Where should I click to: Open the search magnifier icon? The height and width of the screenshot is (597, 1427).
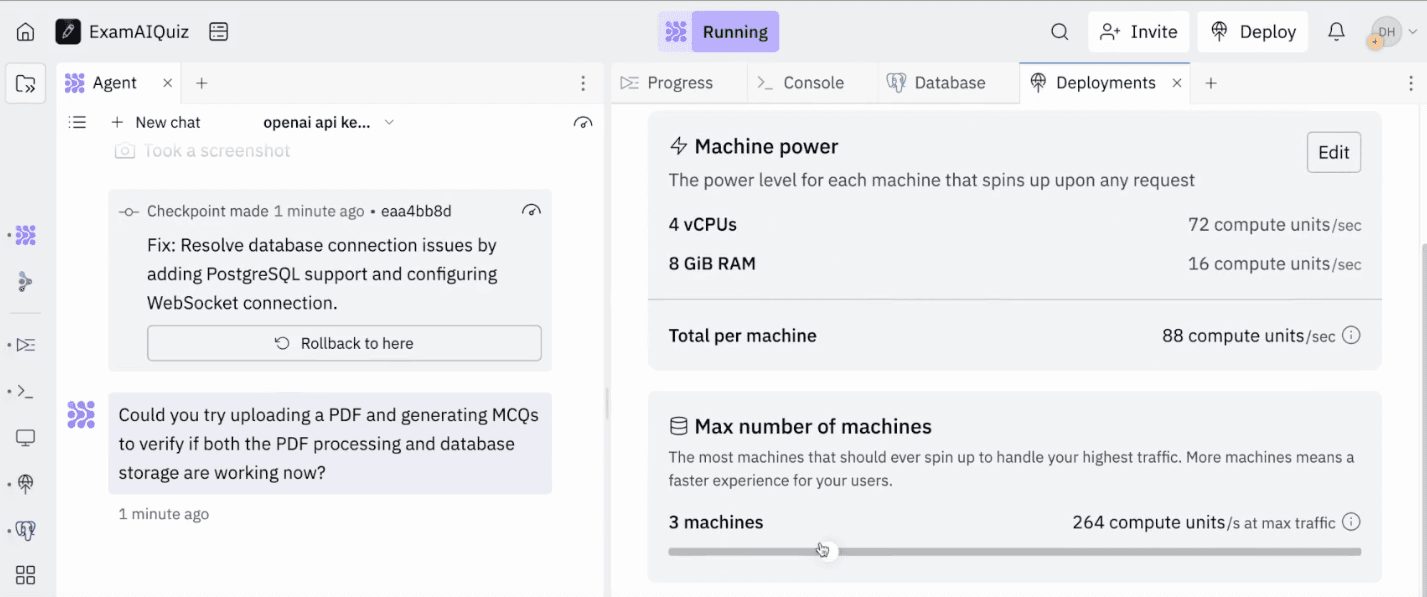pos(1060,32)
